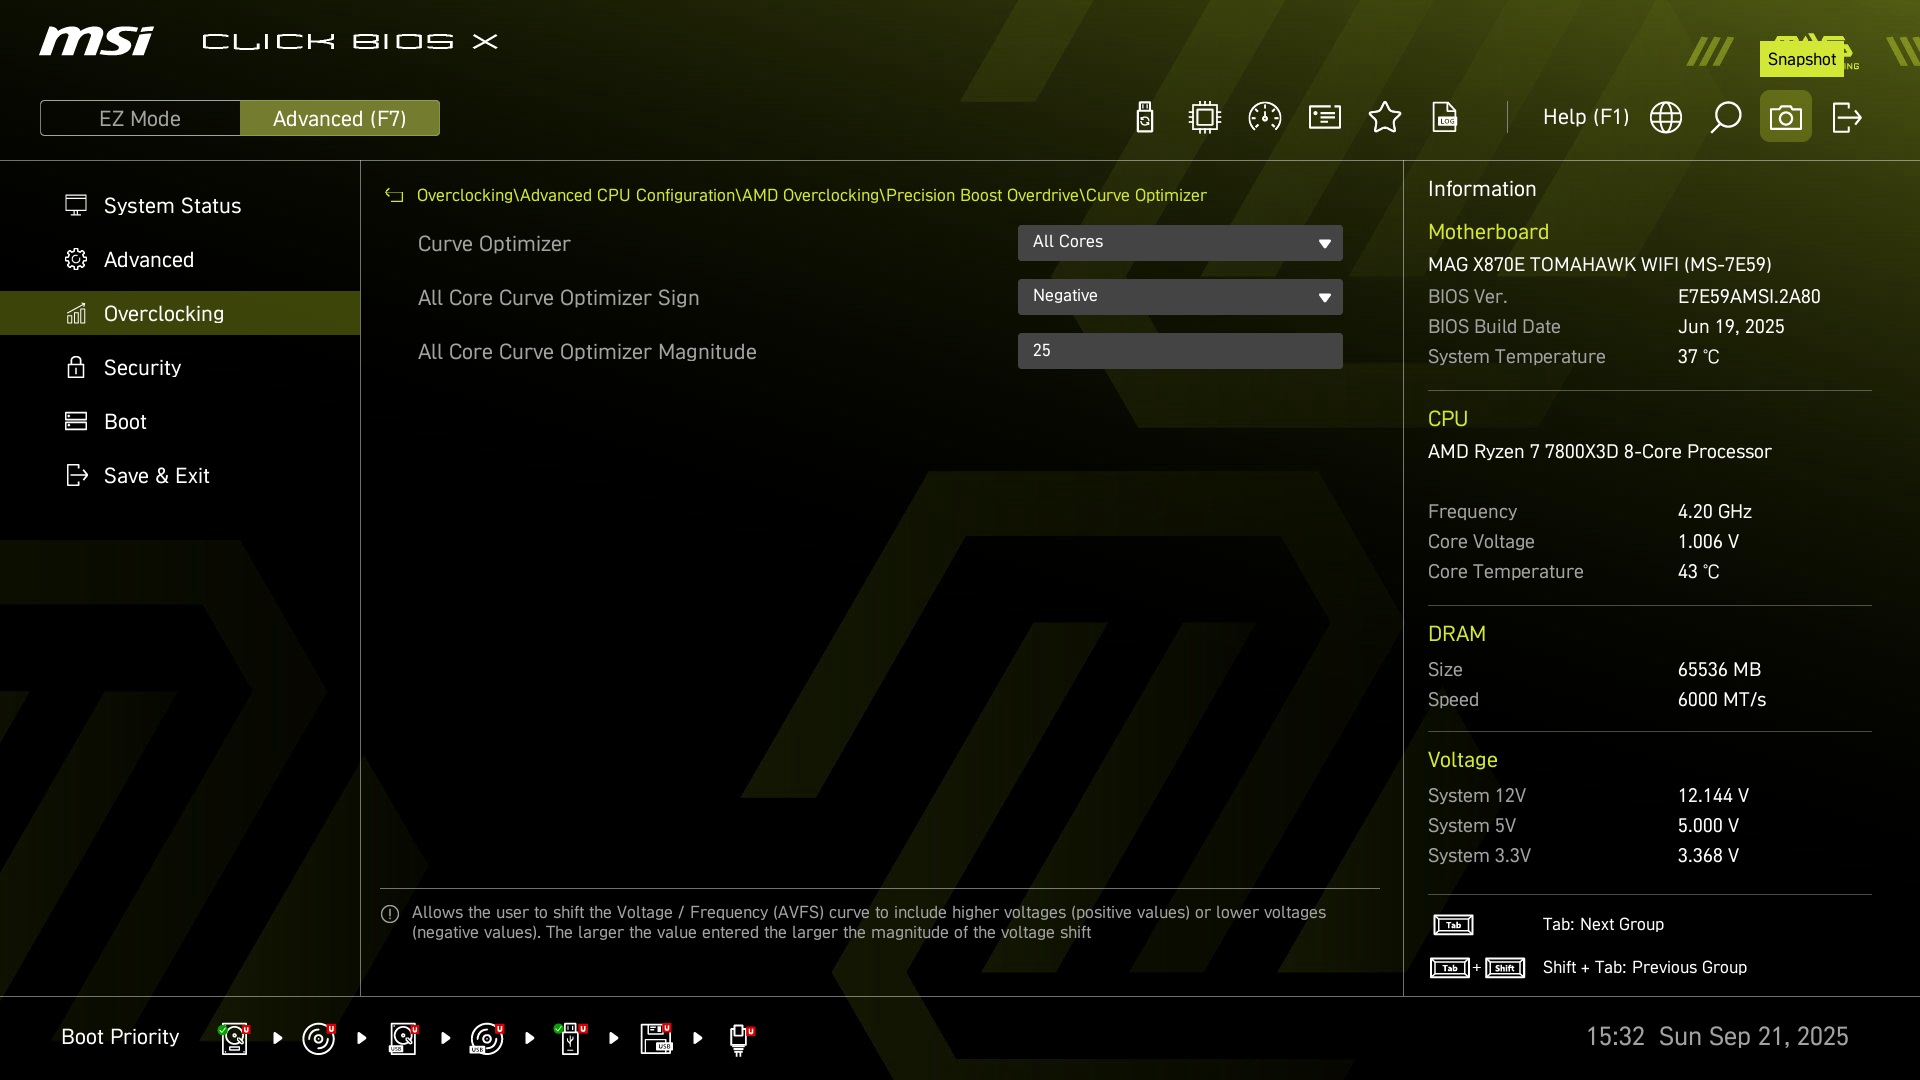Click the Magnitude value field showing 25
Screen dimensions: 1920x1080
(x=1180, y=351)
